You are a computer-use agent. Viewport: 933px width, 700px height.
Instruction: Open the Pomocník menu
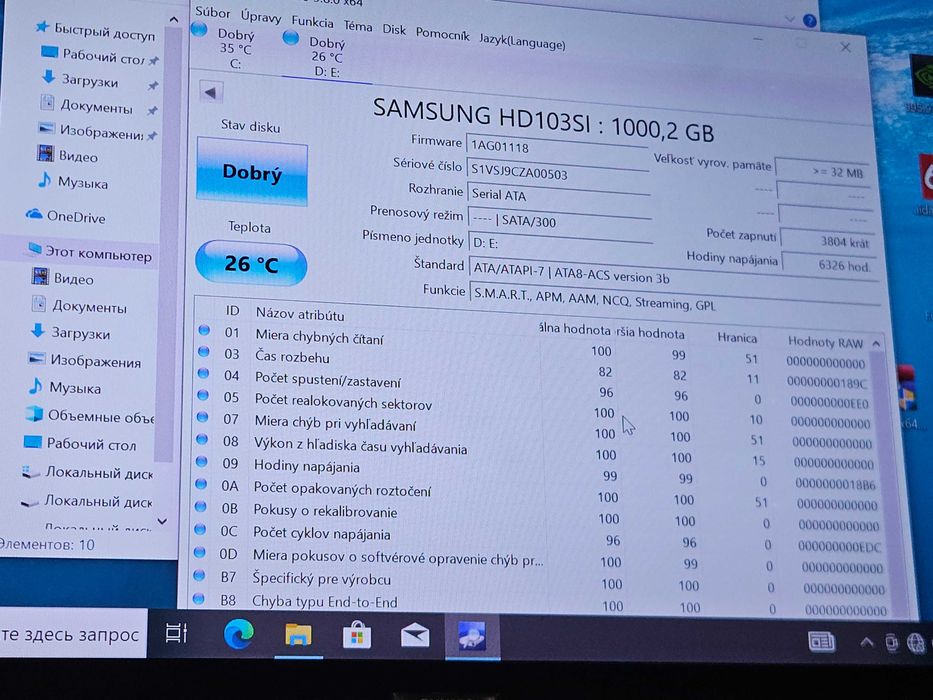pyautogui.click(x=442, y=35)
